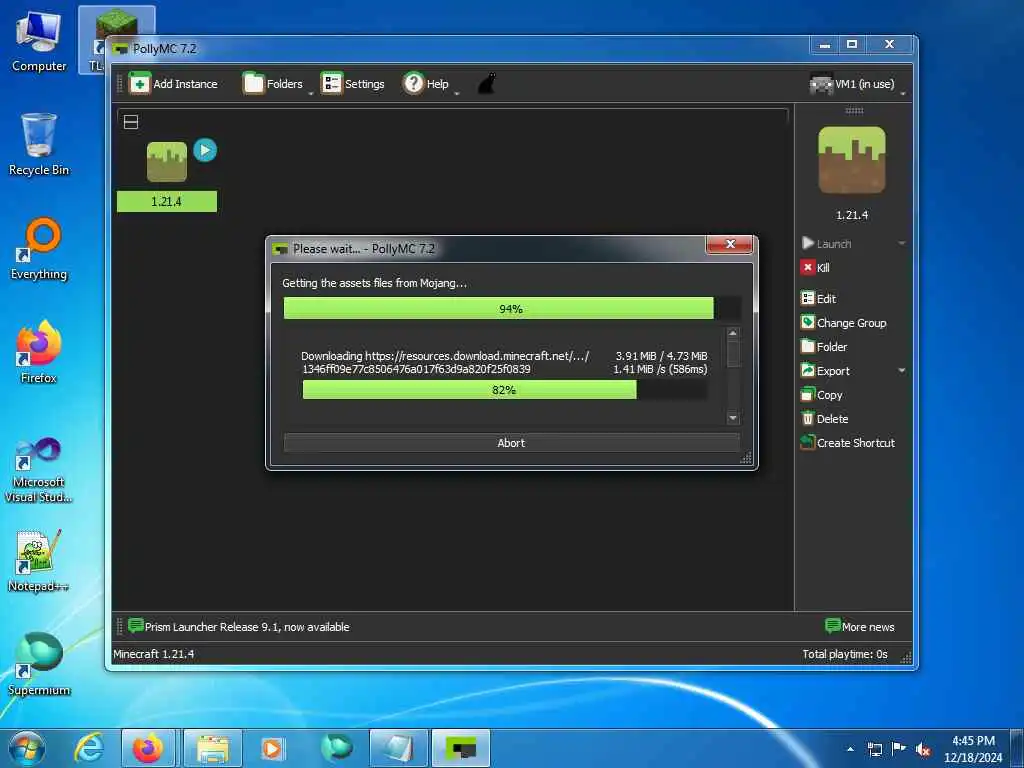Open instance Folder from sidebar
Viewport: 1024px width, 768px height.
point(824,347)
